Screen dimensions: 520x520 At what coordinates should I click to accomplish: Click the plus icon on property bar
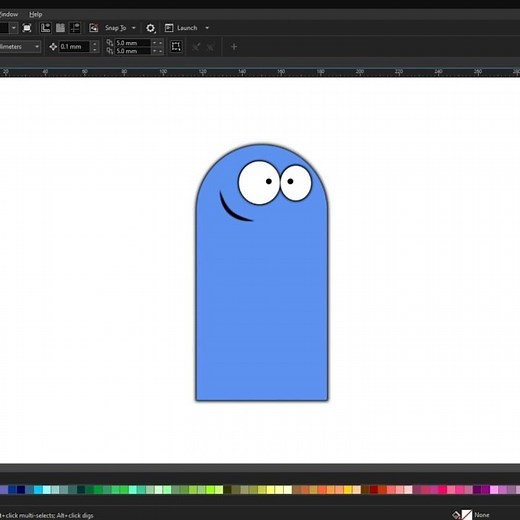234,47
